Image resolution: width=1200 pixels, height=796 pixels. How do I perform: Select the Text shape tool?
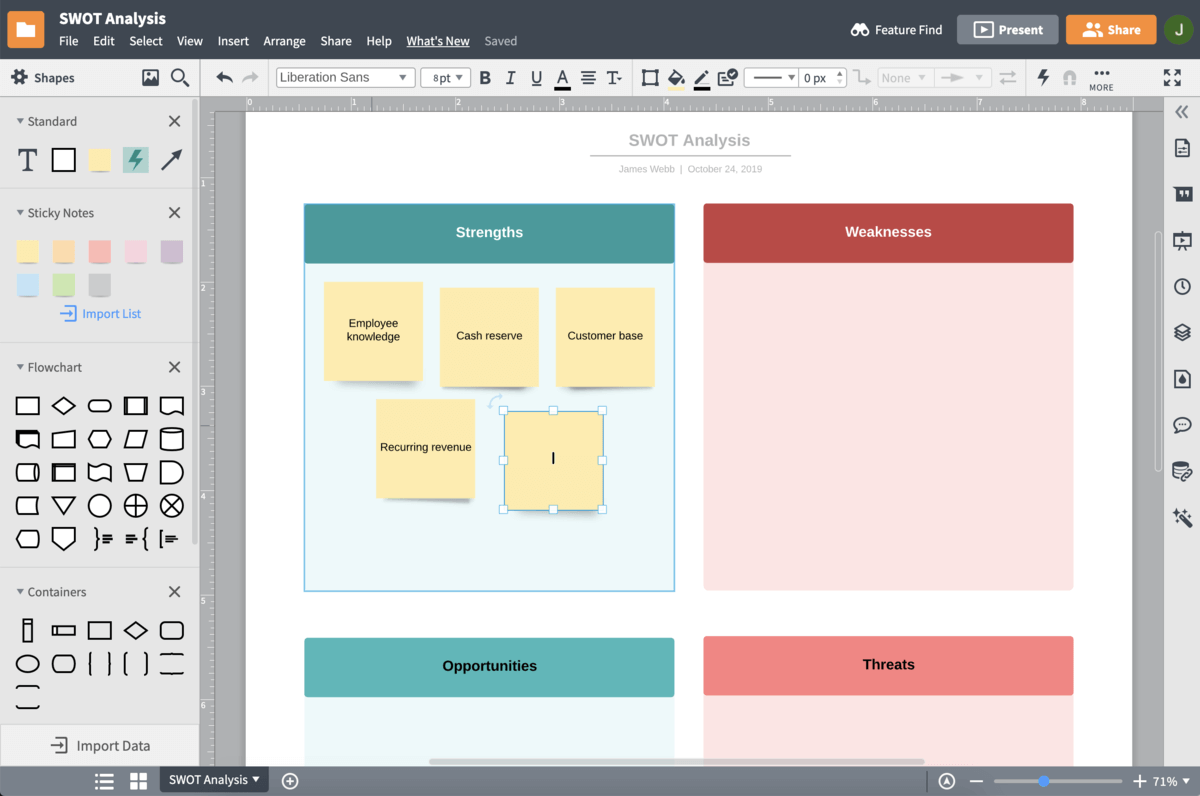(28, 160)
